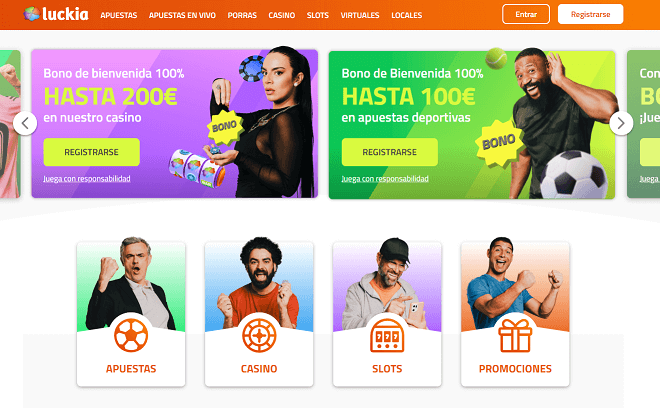Viewport: 660px width, 408px height.
Task: Select the roulette wheel Casino icon
Action: [259, 335]
